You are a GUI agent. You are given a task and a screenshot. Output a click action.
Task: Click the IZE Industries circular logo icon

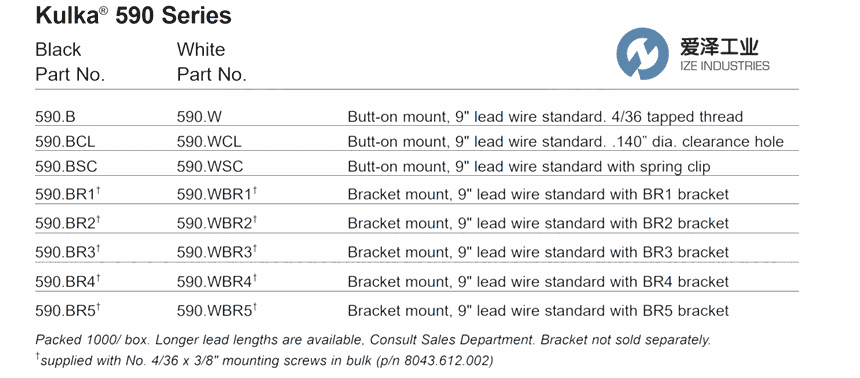click(642, 54)
